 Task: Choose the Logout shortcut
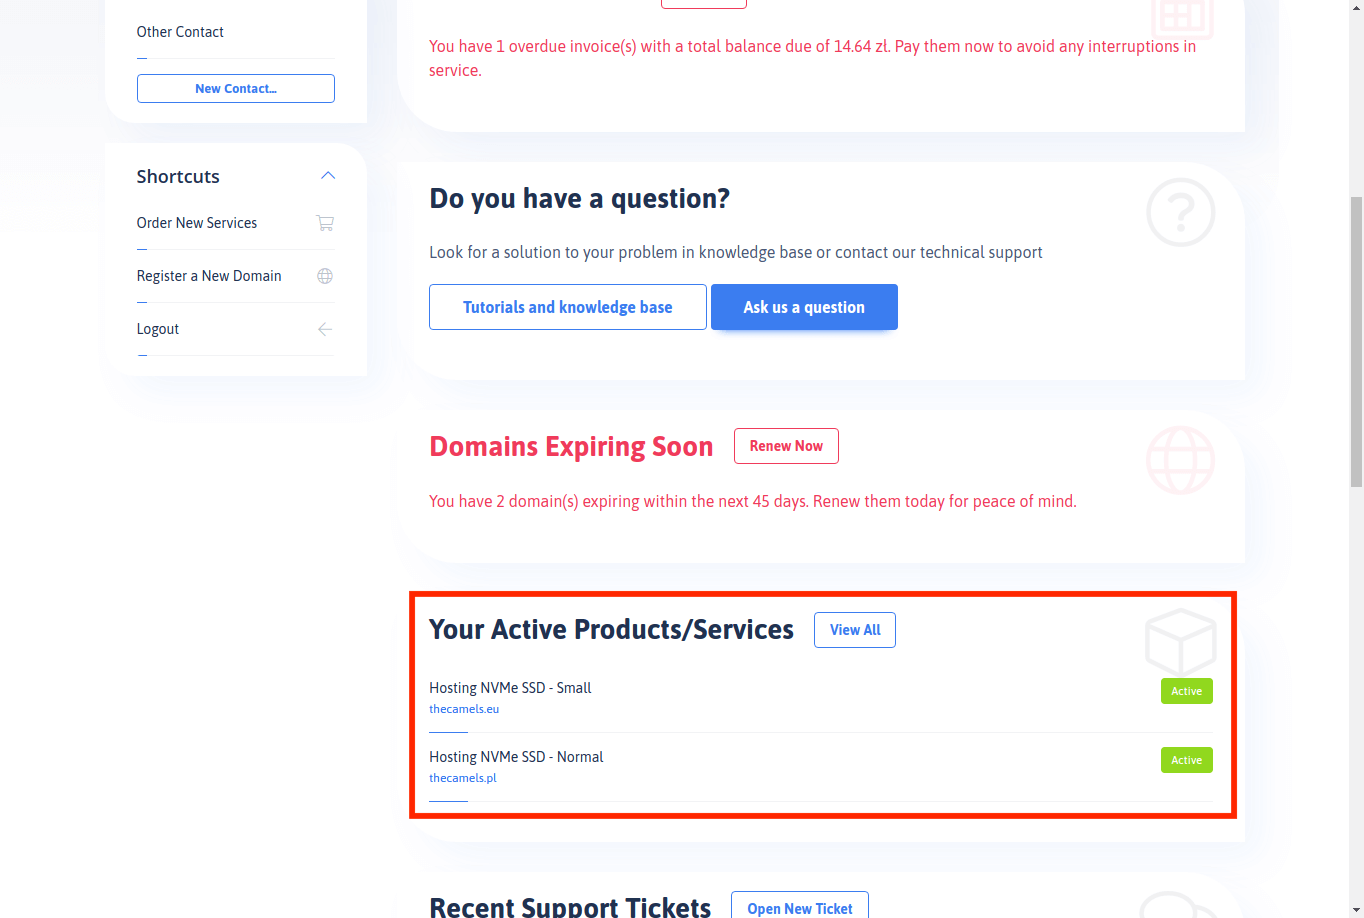[x=158, y=329]
